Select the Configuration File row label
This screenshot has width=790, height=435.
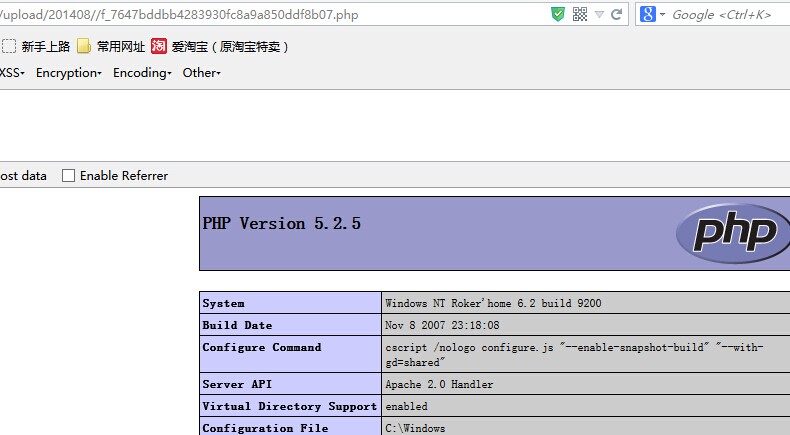[x=266, y=428]
